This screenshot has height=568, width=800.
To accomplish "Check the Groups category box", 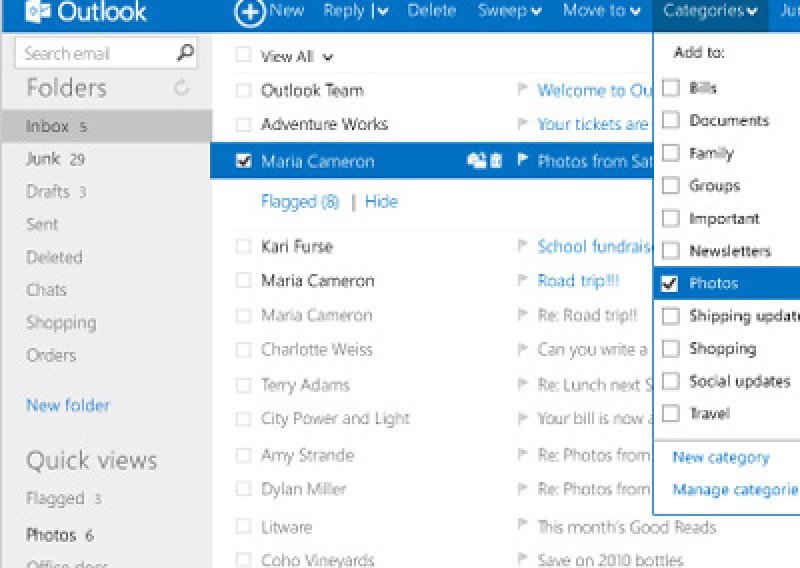I will click(670, 185).
